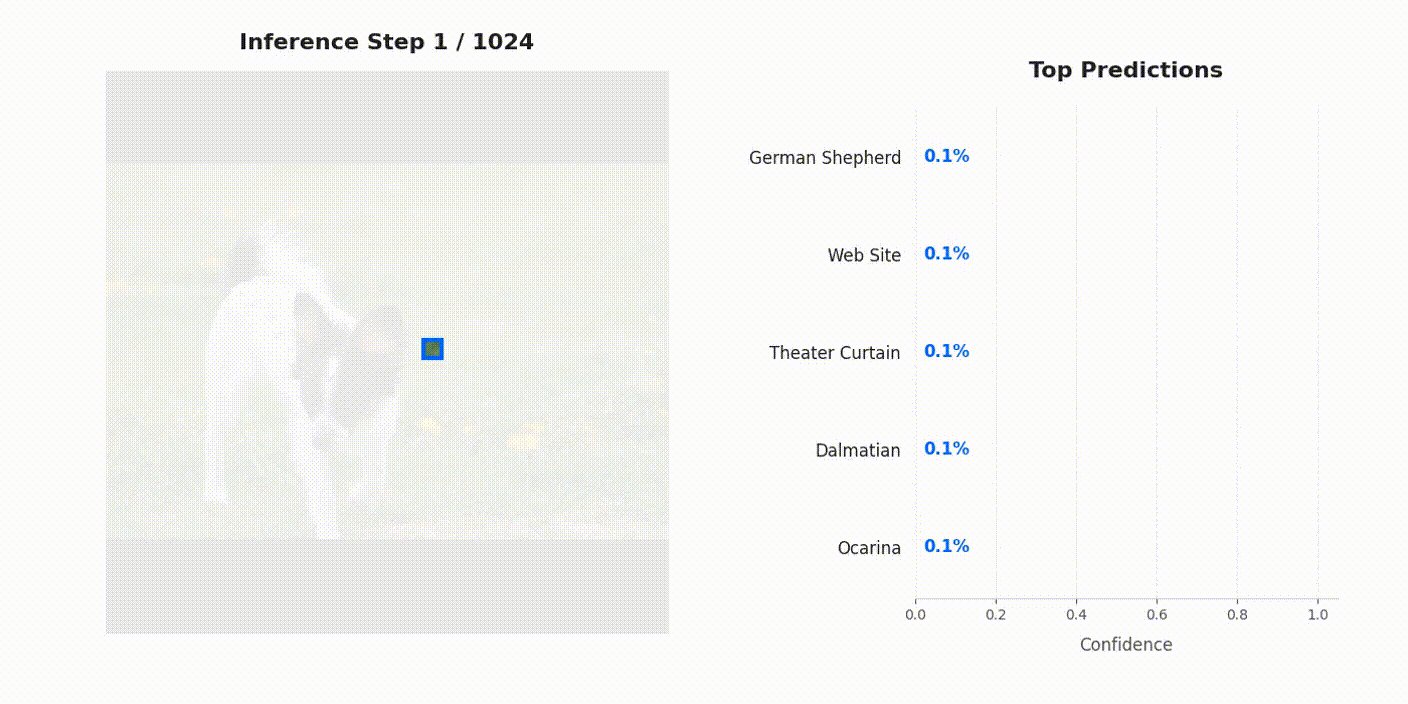Click the Ocarina prediction label
The image size is (1408, 704).
[x=869, y=548]
